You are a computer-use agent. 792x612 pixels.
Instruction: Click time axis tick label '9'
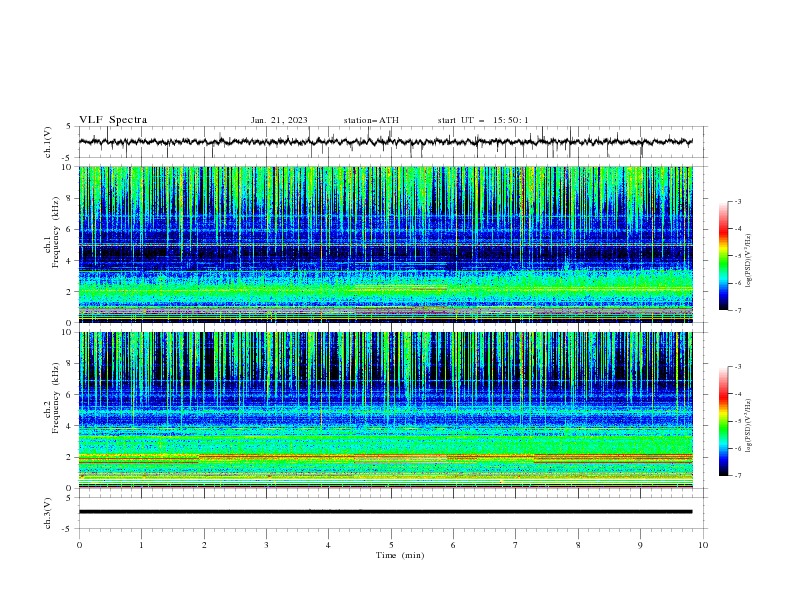click(640, 545)
